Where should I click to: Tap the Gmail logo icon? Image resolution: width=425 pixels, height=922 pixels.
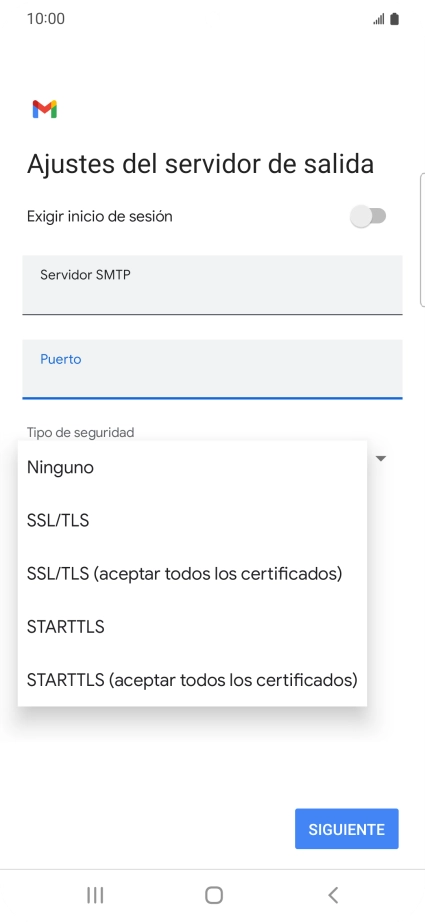coord(45,109)
